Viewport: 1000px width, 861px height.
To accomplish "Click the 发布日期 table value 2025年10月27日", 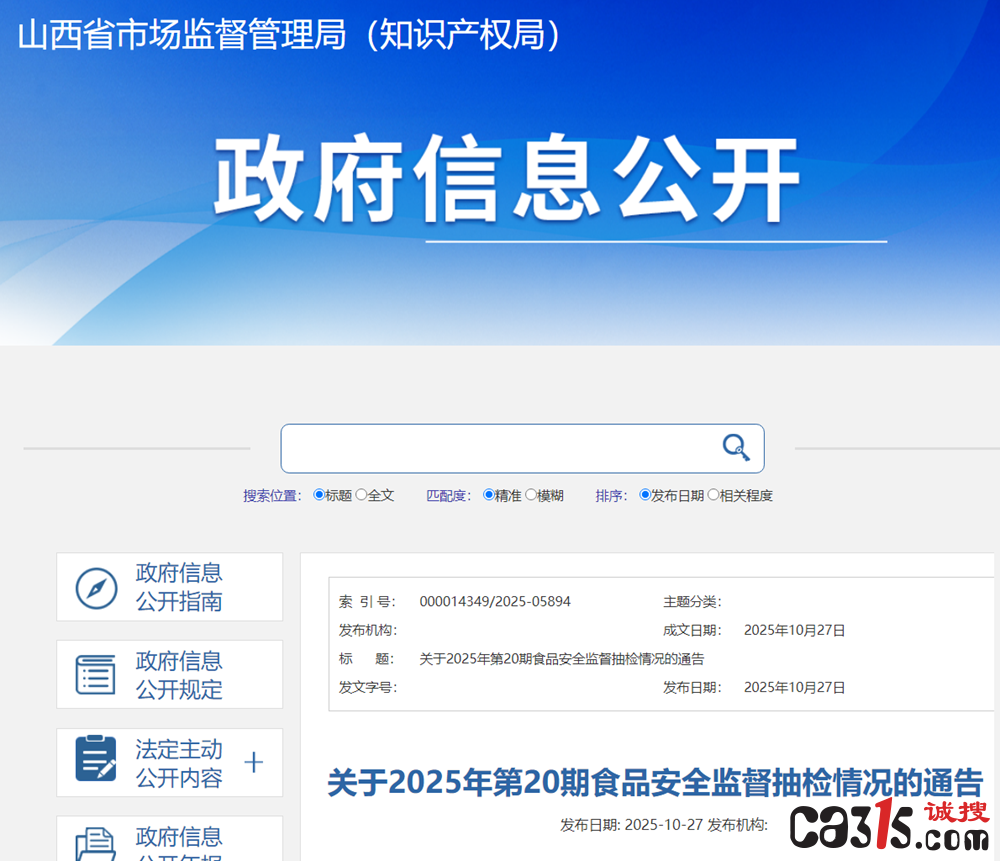I will [794, 688].
